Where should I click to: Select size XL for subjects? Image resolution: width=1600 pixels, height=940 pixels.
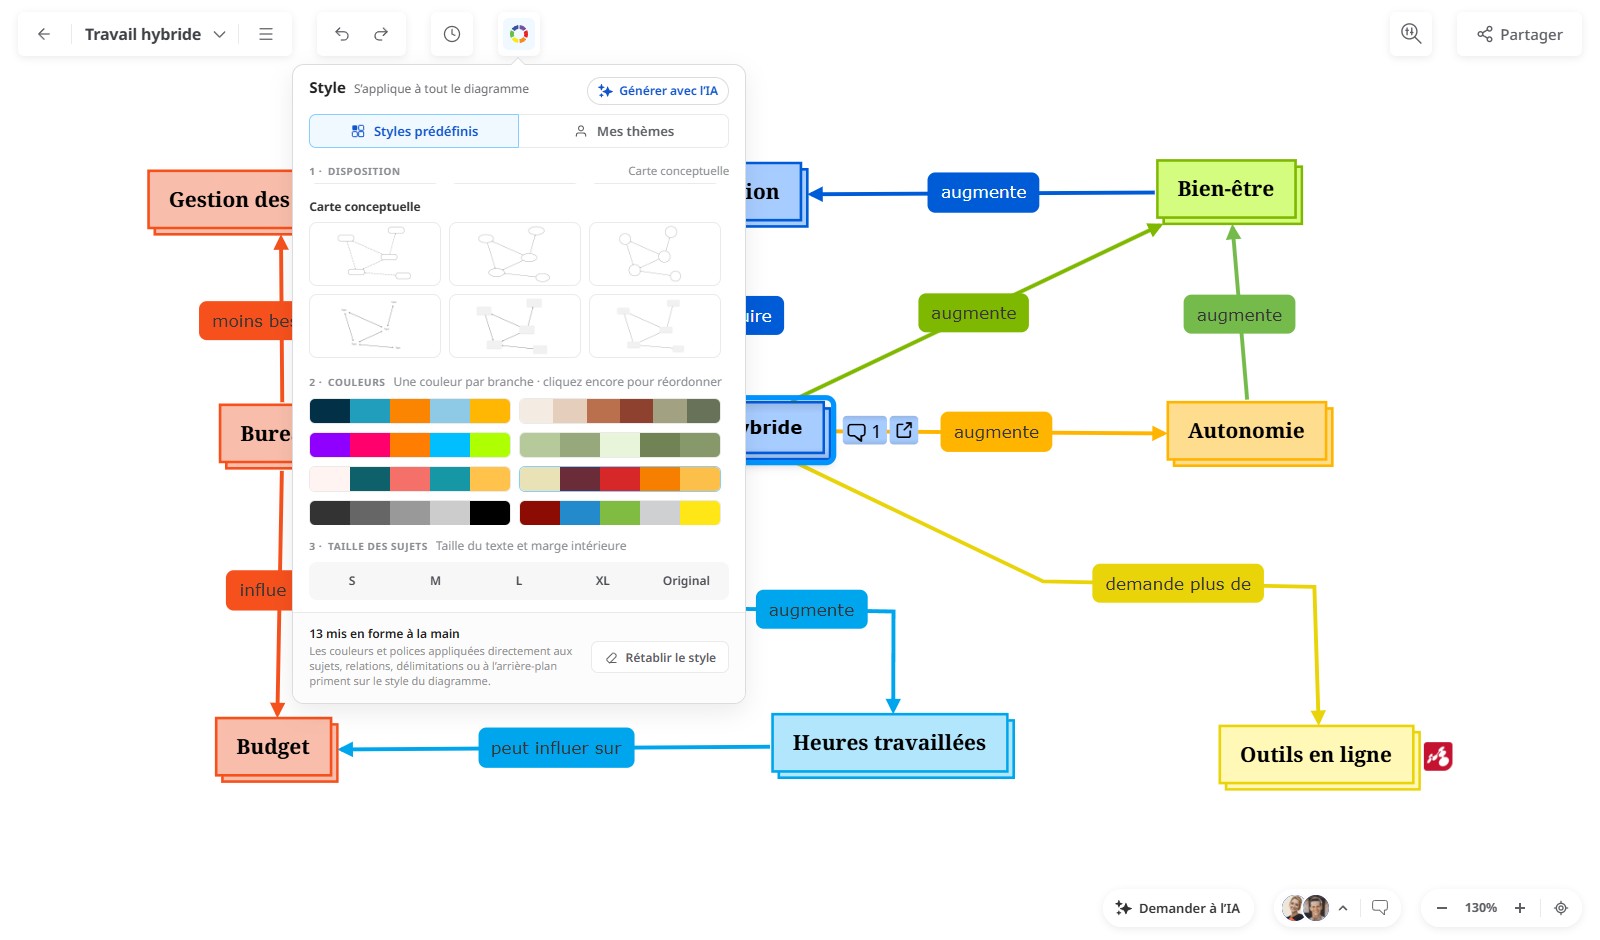602,580
